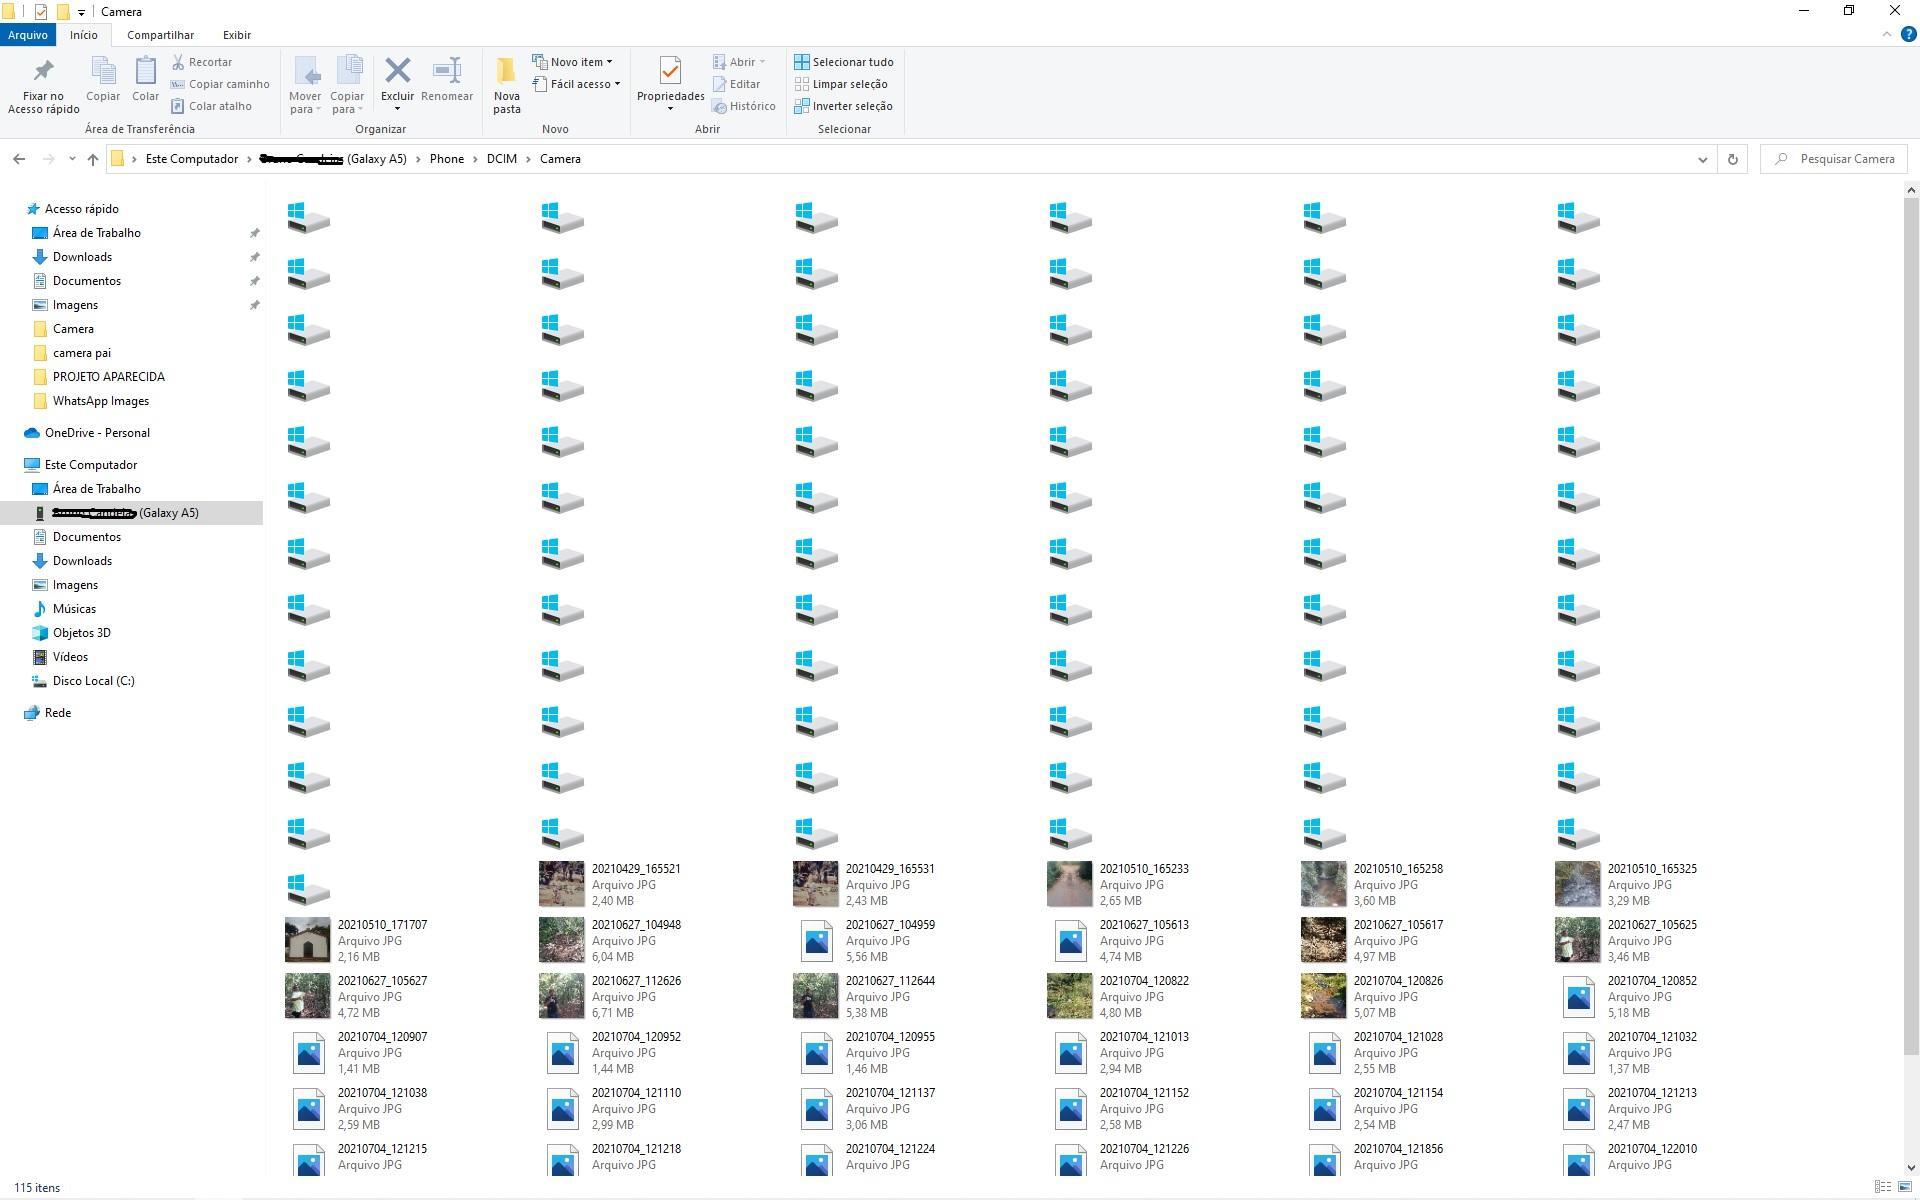The width and height of the screenshot is (1920, 1200).
Task: Refresh the folder view
Action: click(1733, 159)
